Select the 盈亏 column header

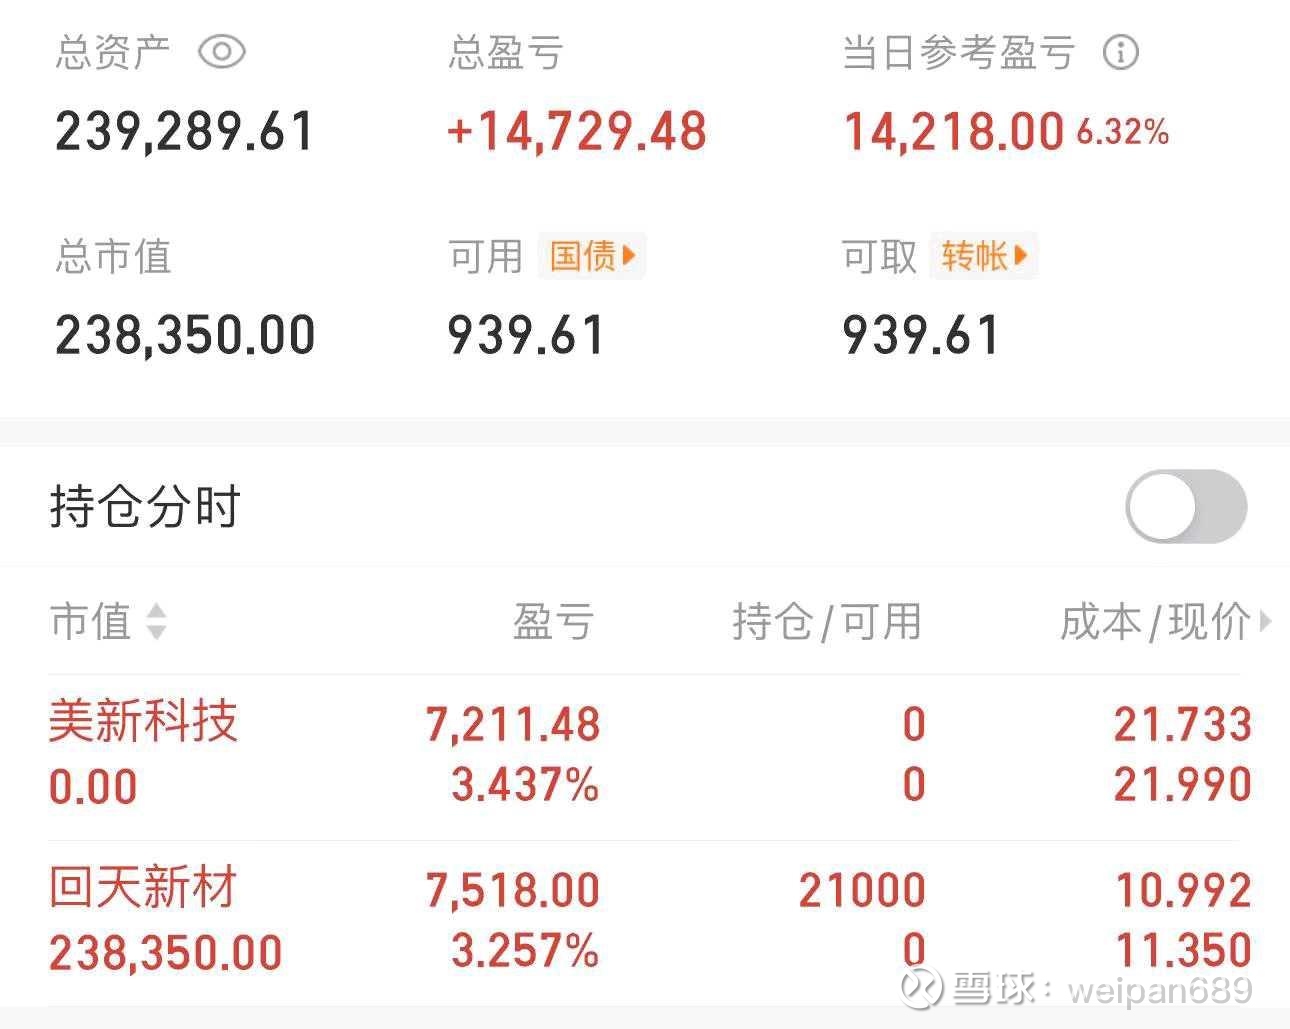[x=553, y=621]
